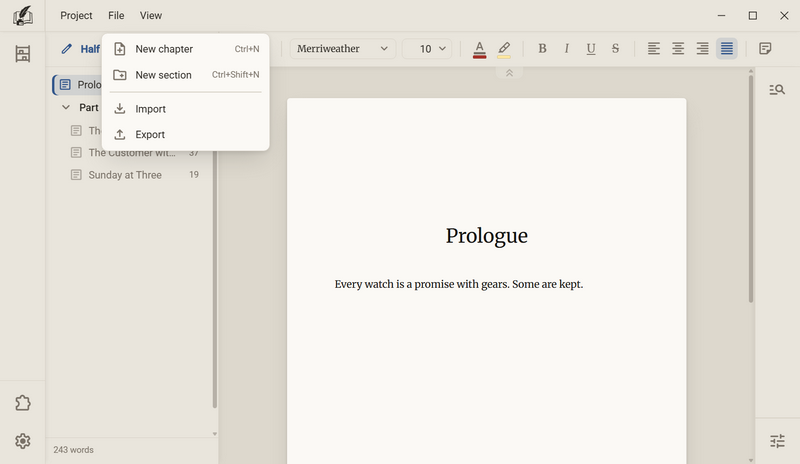Viewport: 800px width, 464px height.
Task: Open font size 10 dropdown
Action: click(x=427, y=49)
